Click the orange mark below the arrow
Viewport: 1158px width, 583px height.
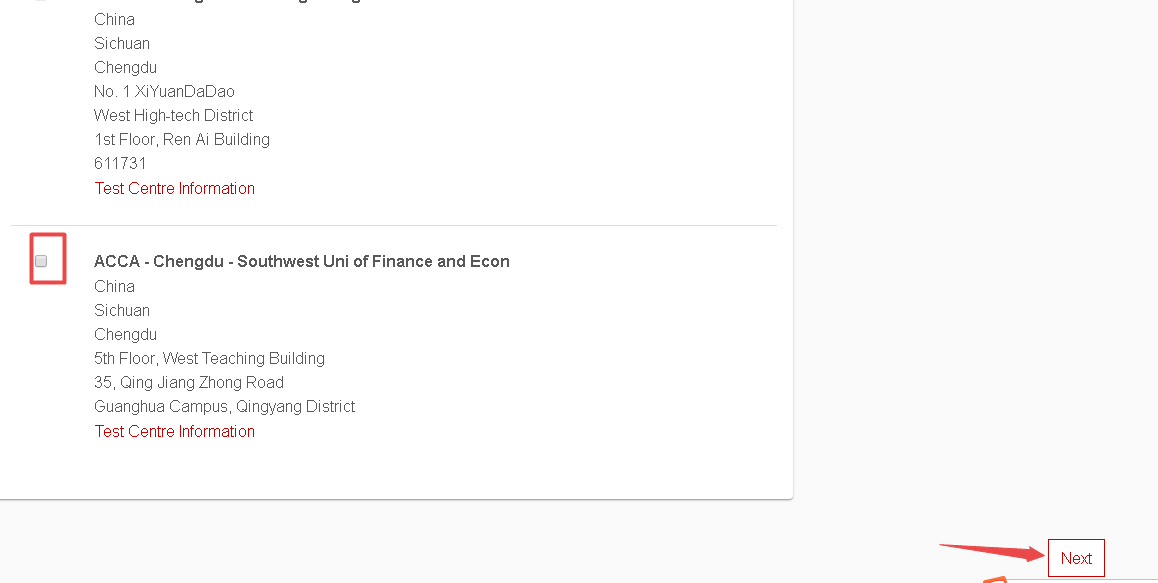pyautogui.click(x=994, y=578)
